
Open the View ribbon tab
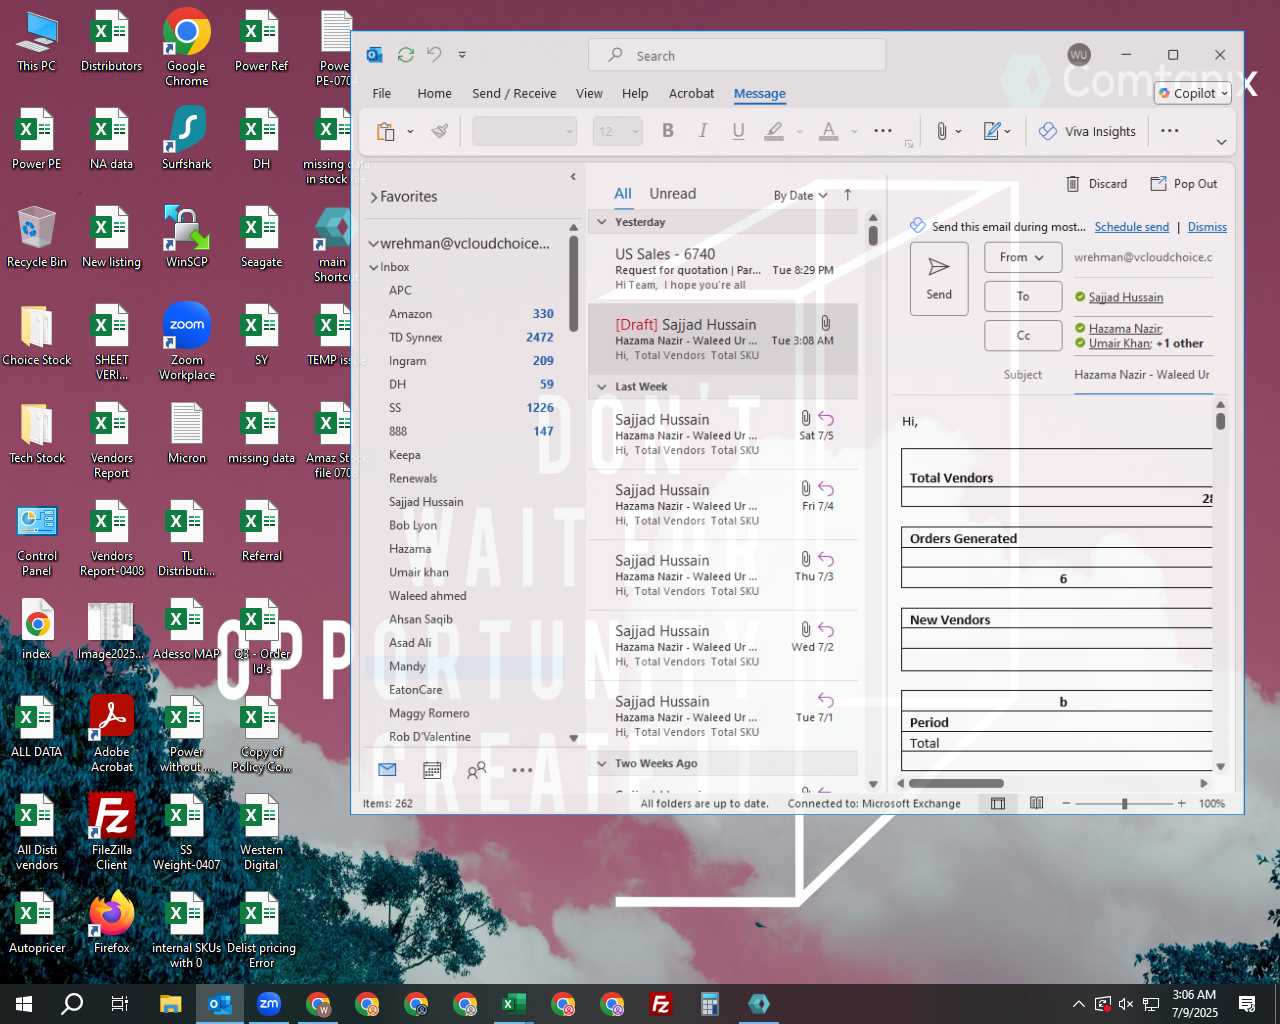pyautogui.click(x=589, y=93)
